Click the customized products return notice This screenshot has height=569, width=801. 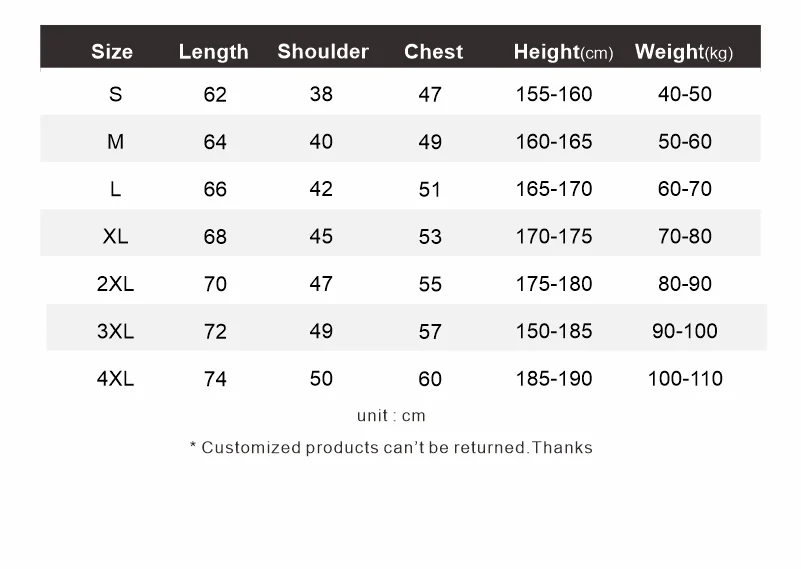point(391,447)
